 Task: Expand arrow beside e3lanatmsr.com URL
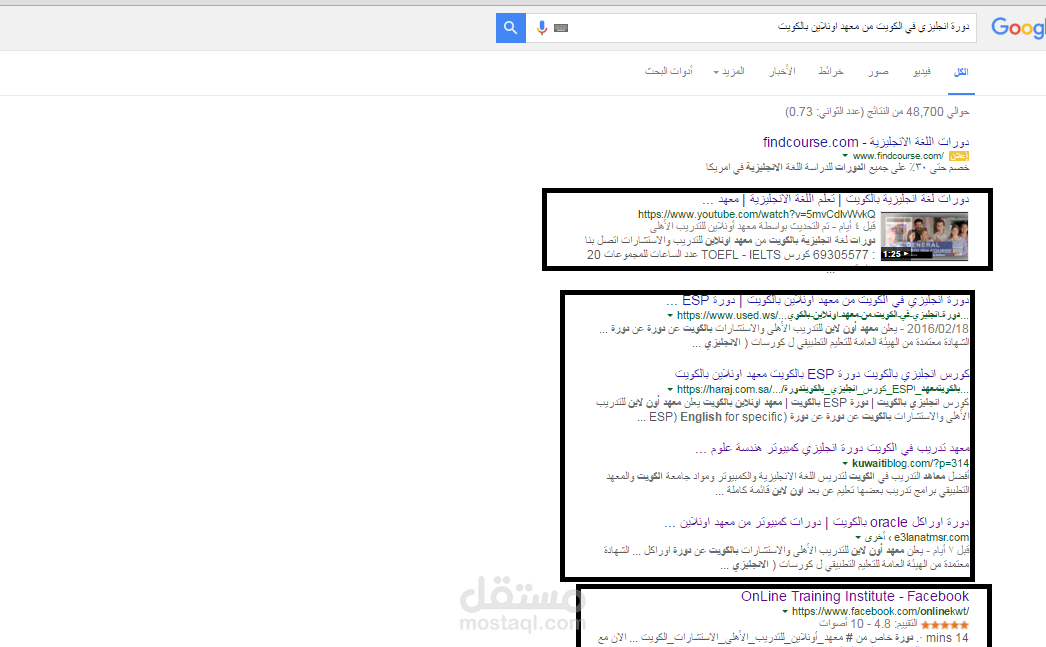(x=858, y=538)
